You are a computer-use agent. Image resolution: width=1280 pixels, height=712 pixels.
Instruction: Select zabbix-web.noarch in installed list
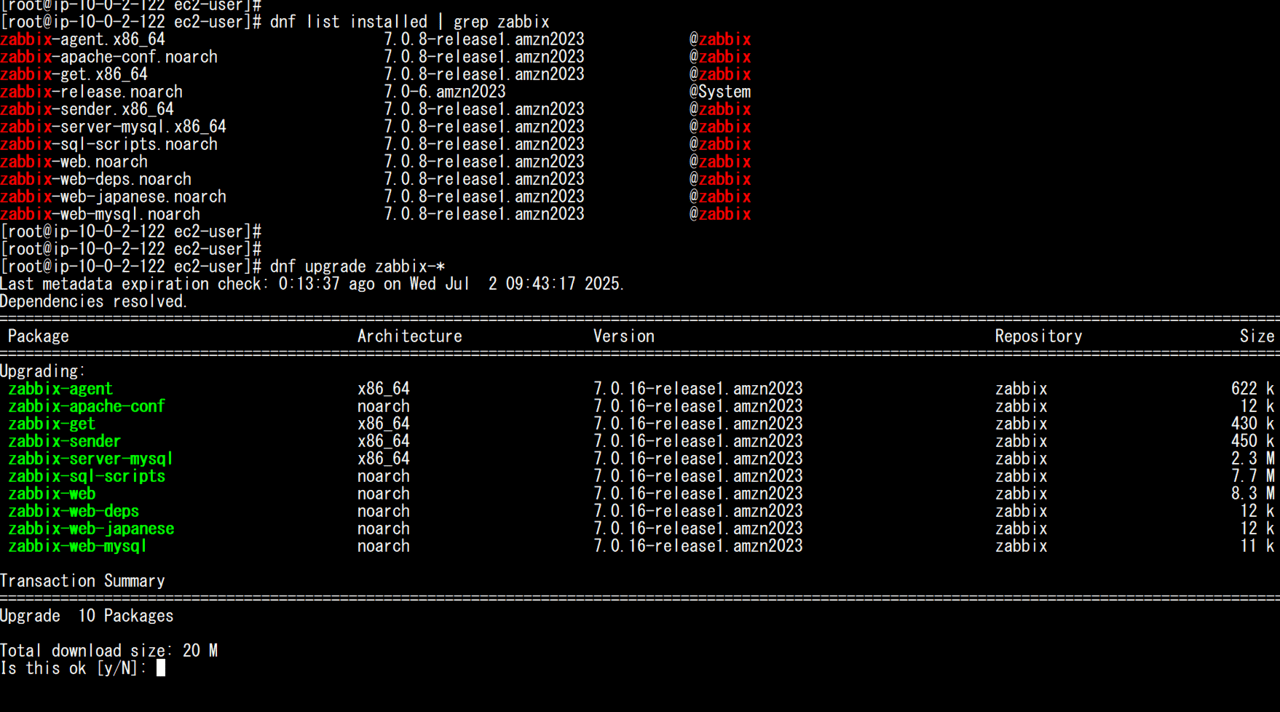[x=74, y=161]
